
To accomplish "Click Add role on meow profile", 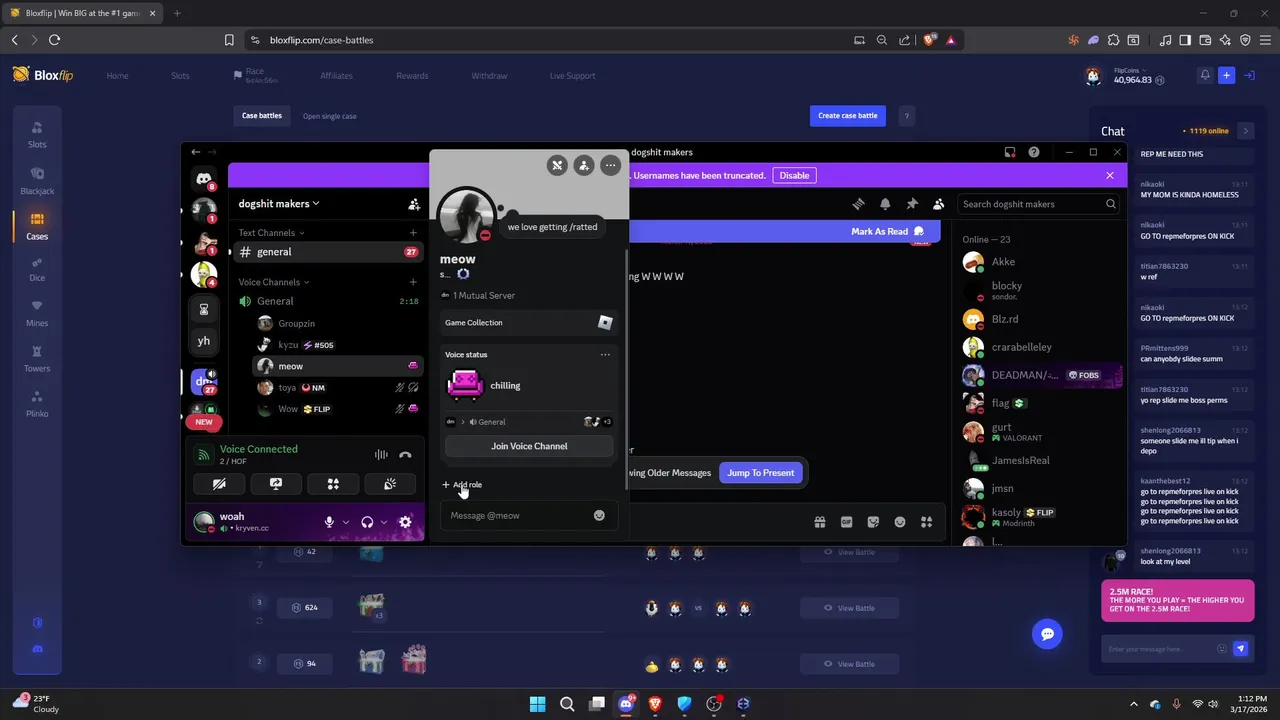I will coord(462,485).
